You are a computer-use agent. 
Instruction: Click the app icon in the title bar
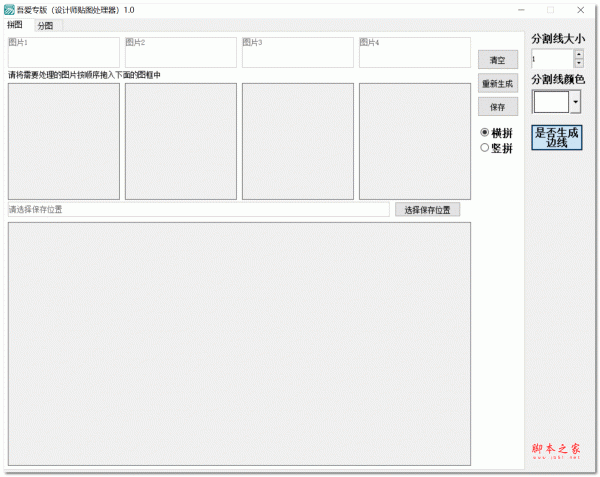[x=9, y=10]
